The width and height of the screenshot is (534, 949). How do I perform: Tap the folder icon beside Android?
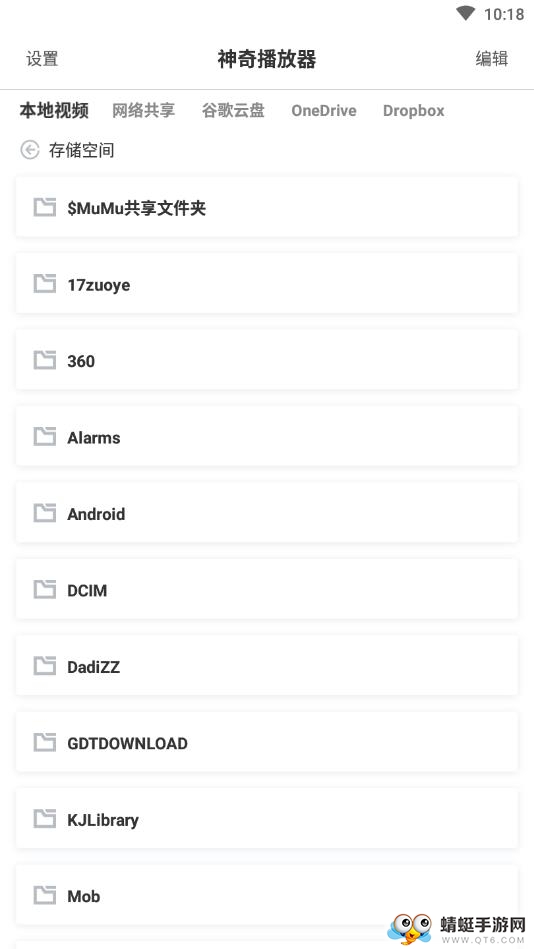pos(44,513)
